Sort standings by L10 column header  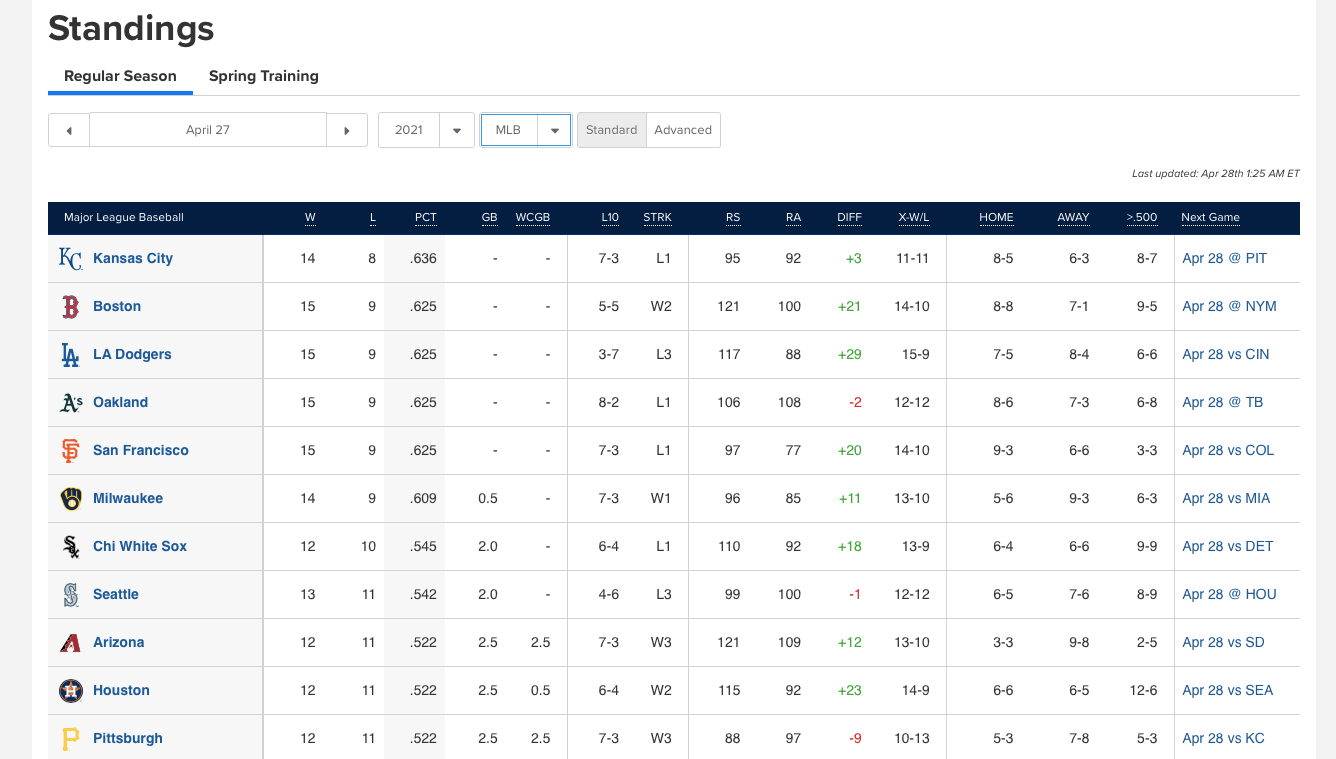610,217
